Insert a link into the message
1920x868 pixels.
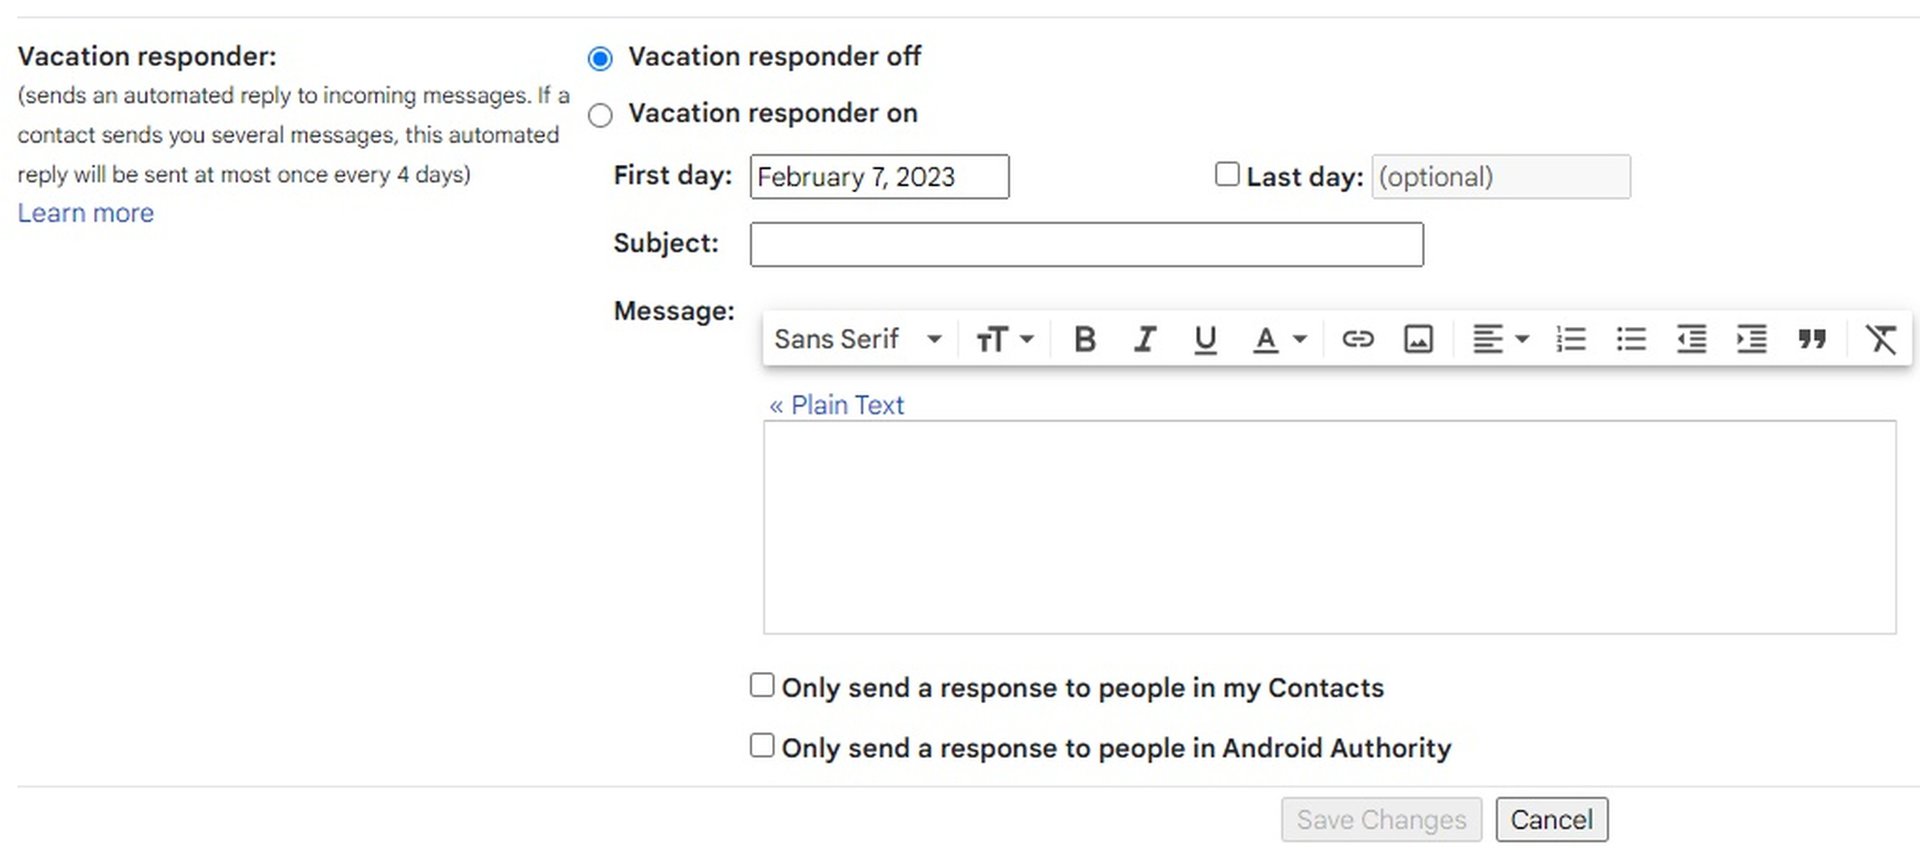tap(1357, 340)
